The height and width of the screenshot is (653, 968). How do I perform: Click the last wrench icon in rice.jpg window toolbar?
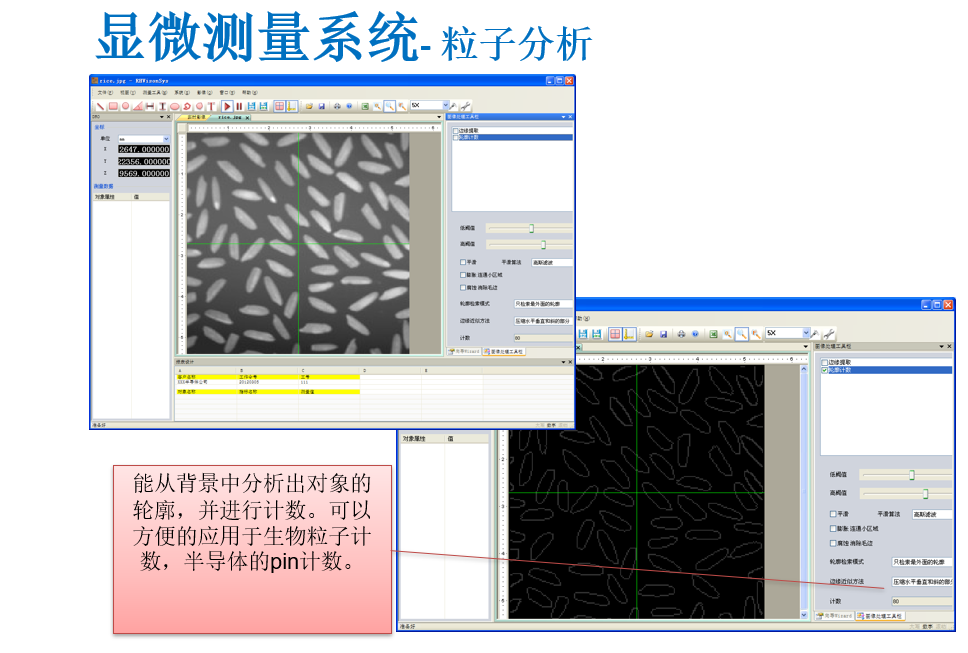tap(465, 106)
